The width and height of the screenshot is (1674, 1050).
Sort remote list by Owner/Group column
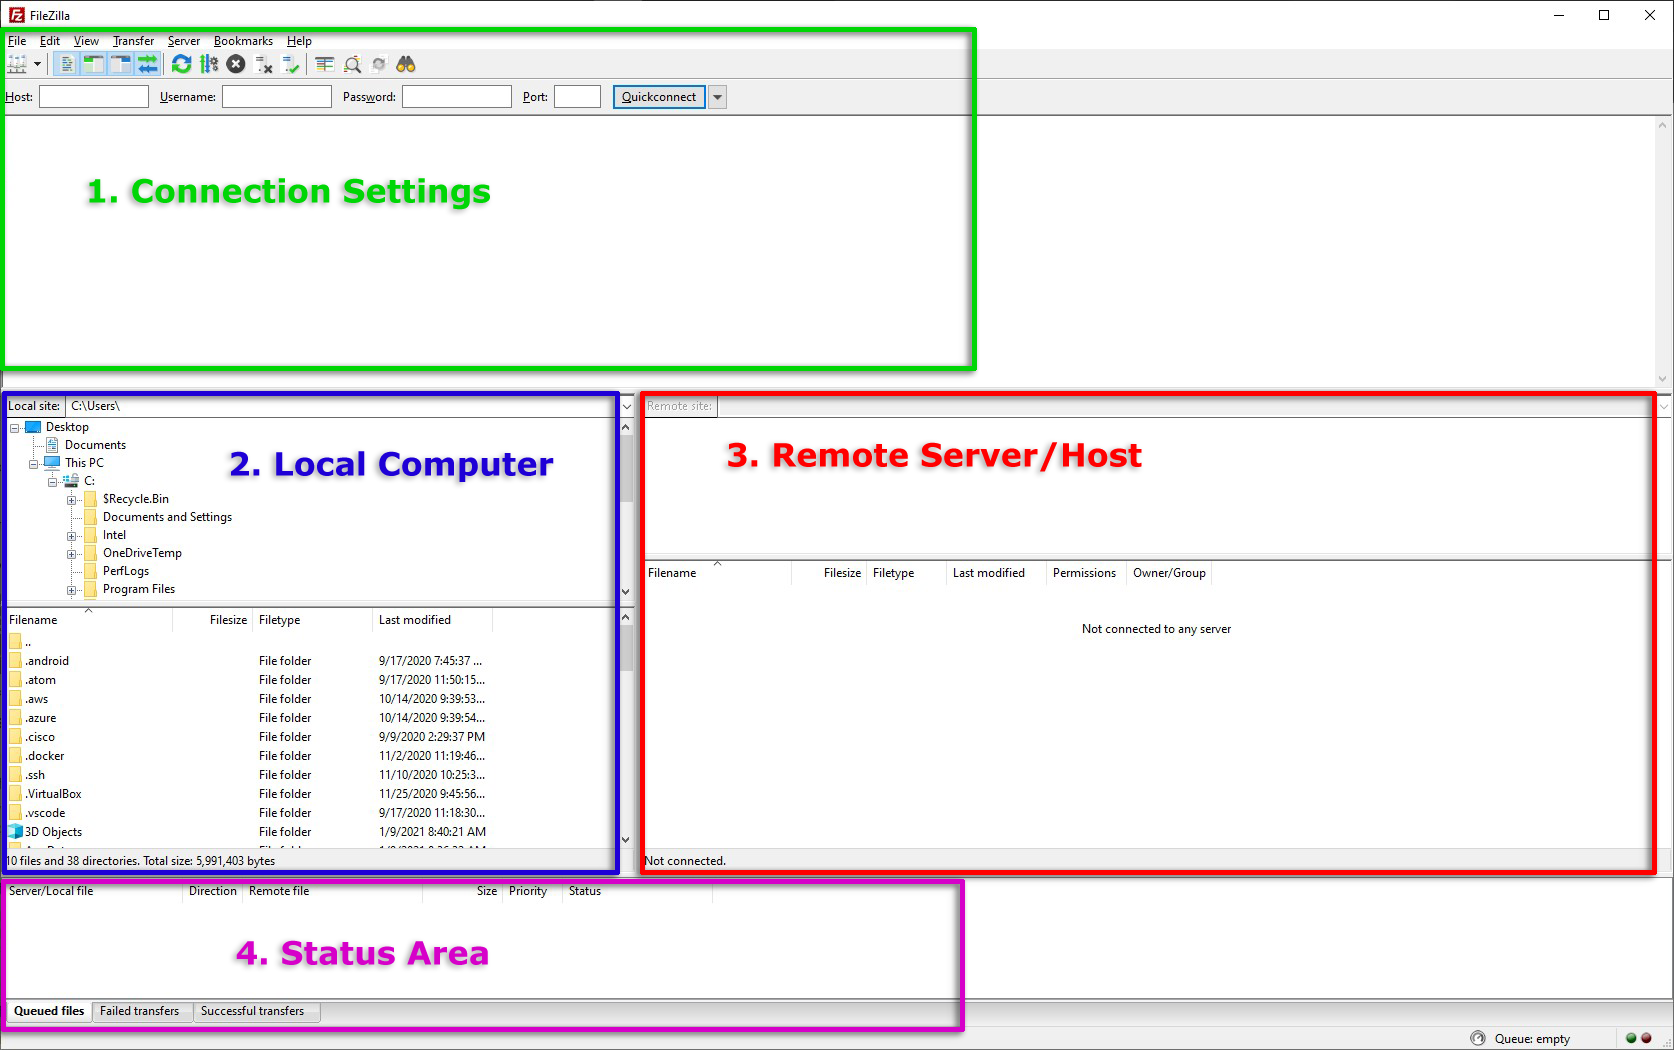1169,573
